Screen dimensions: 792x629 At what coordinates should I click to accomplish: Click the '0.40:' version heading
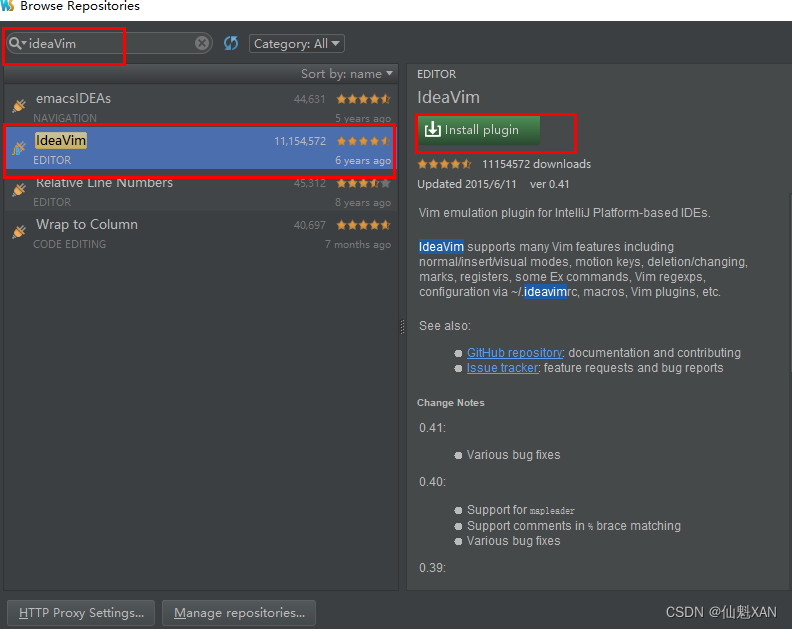pyautogui.click(x=432, y=481)
